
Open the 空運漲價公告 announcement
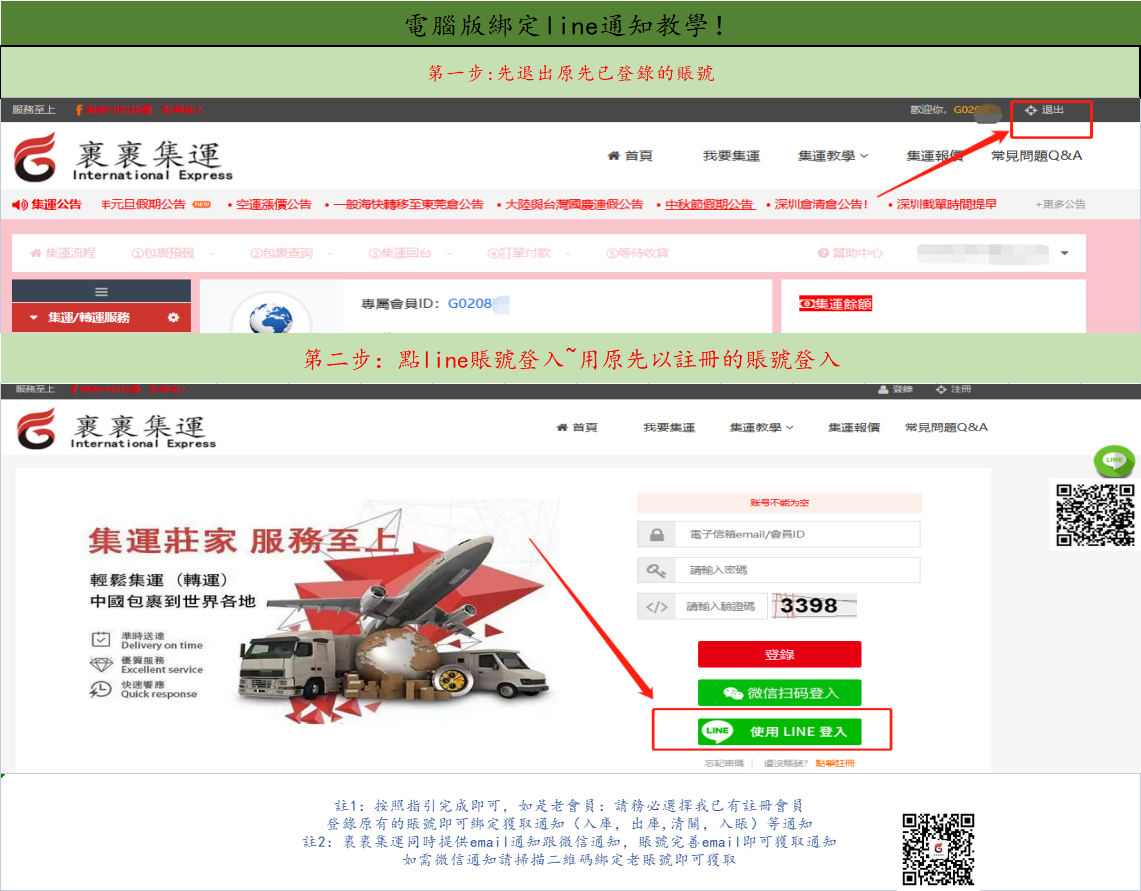point(273,205)
